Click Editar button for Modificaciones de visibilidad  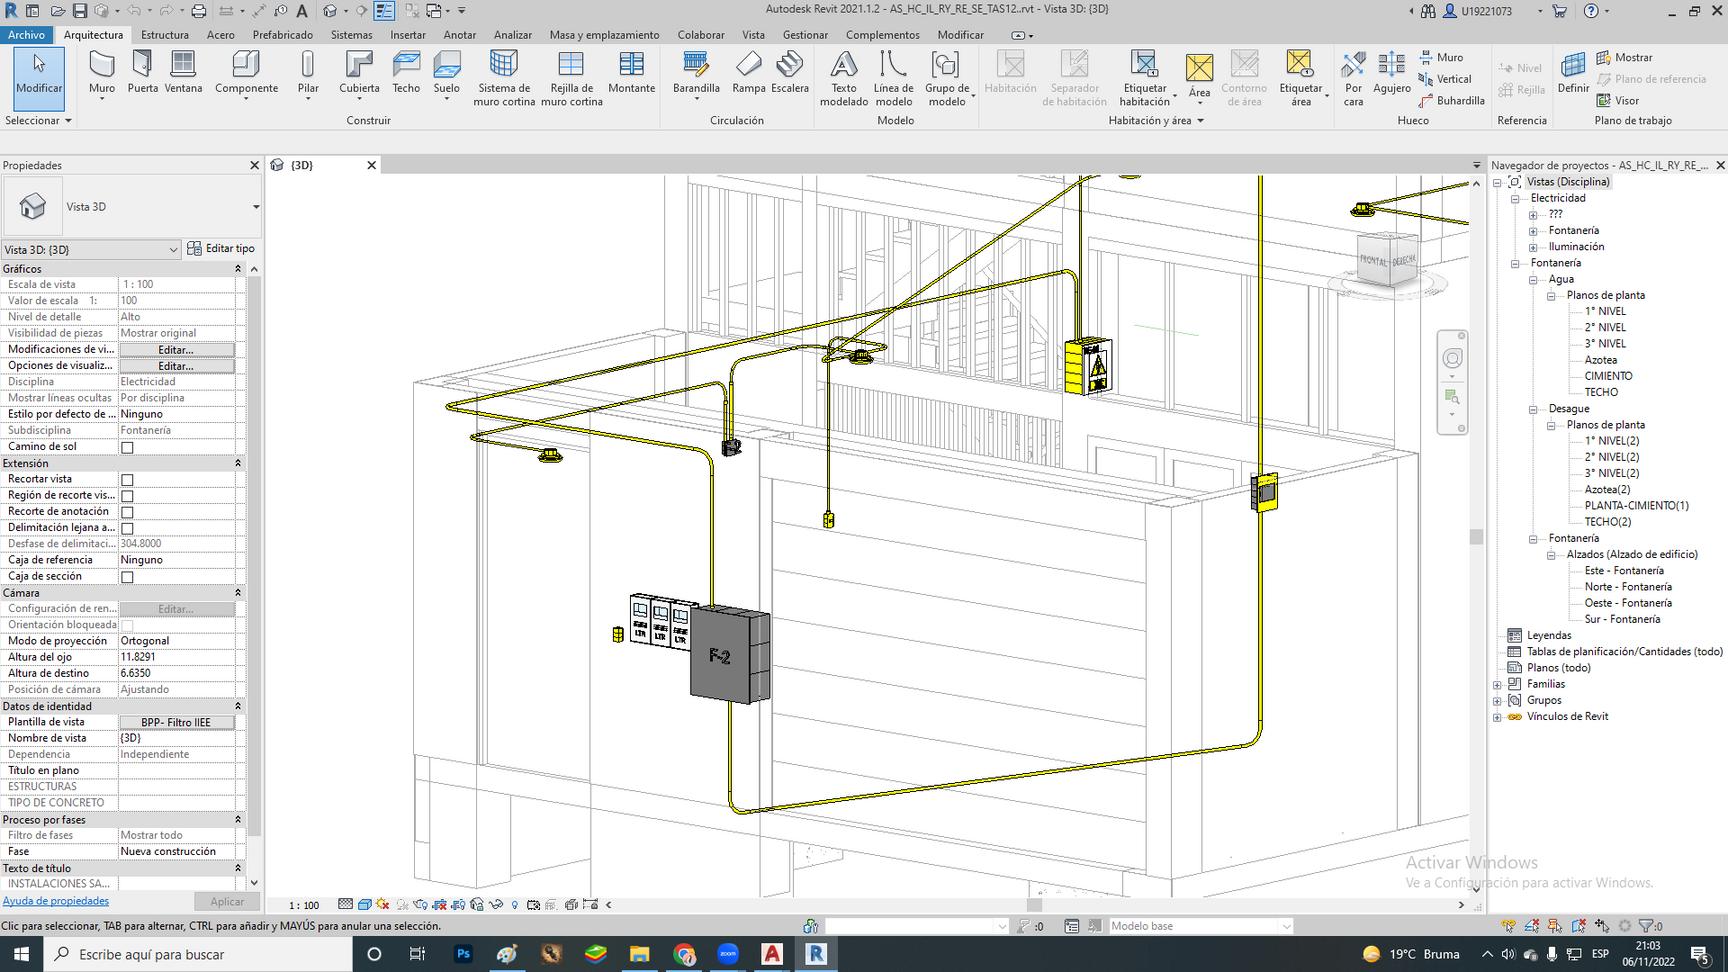click(176, 350)
